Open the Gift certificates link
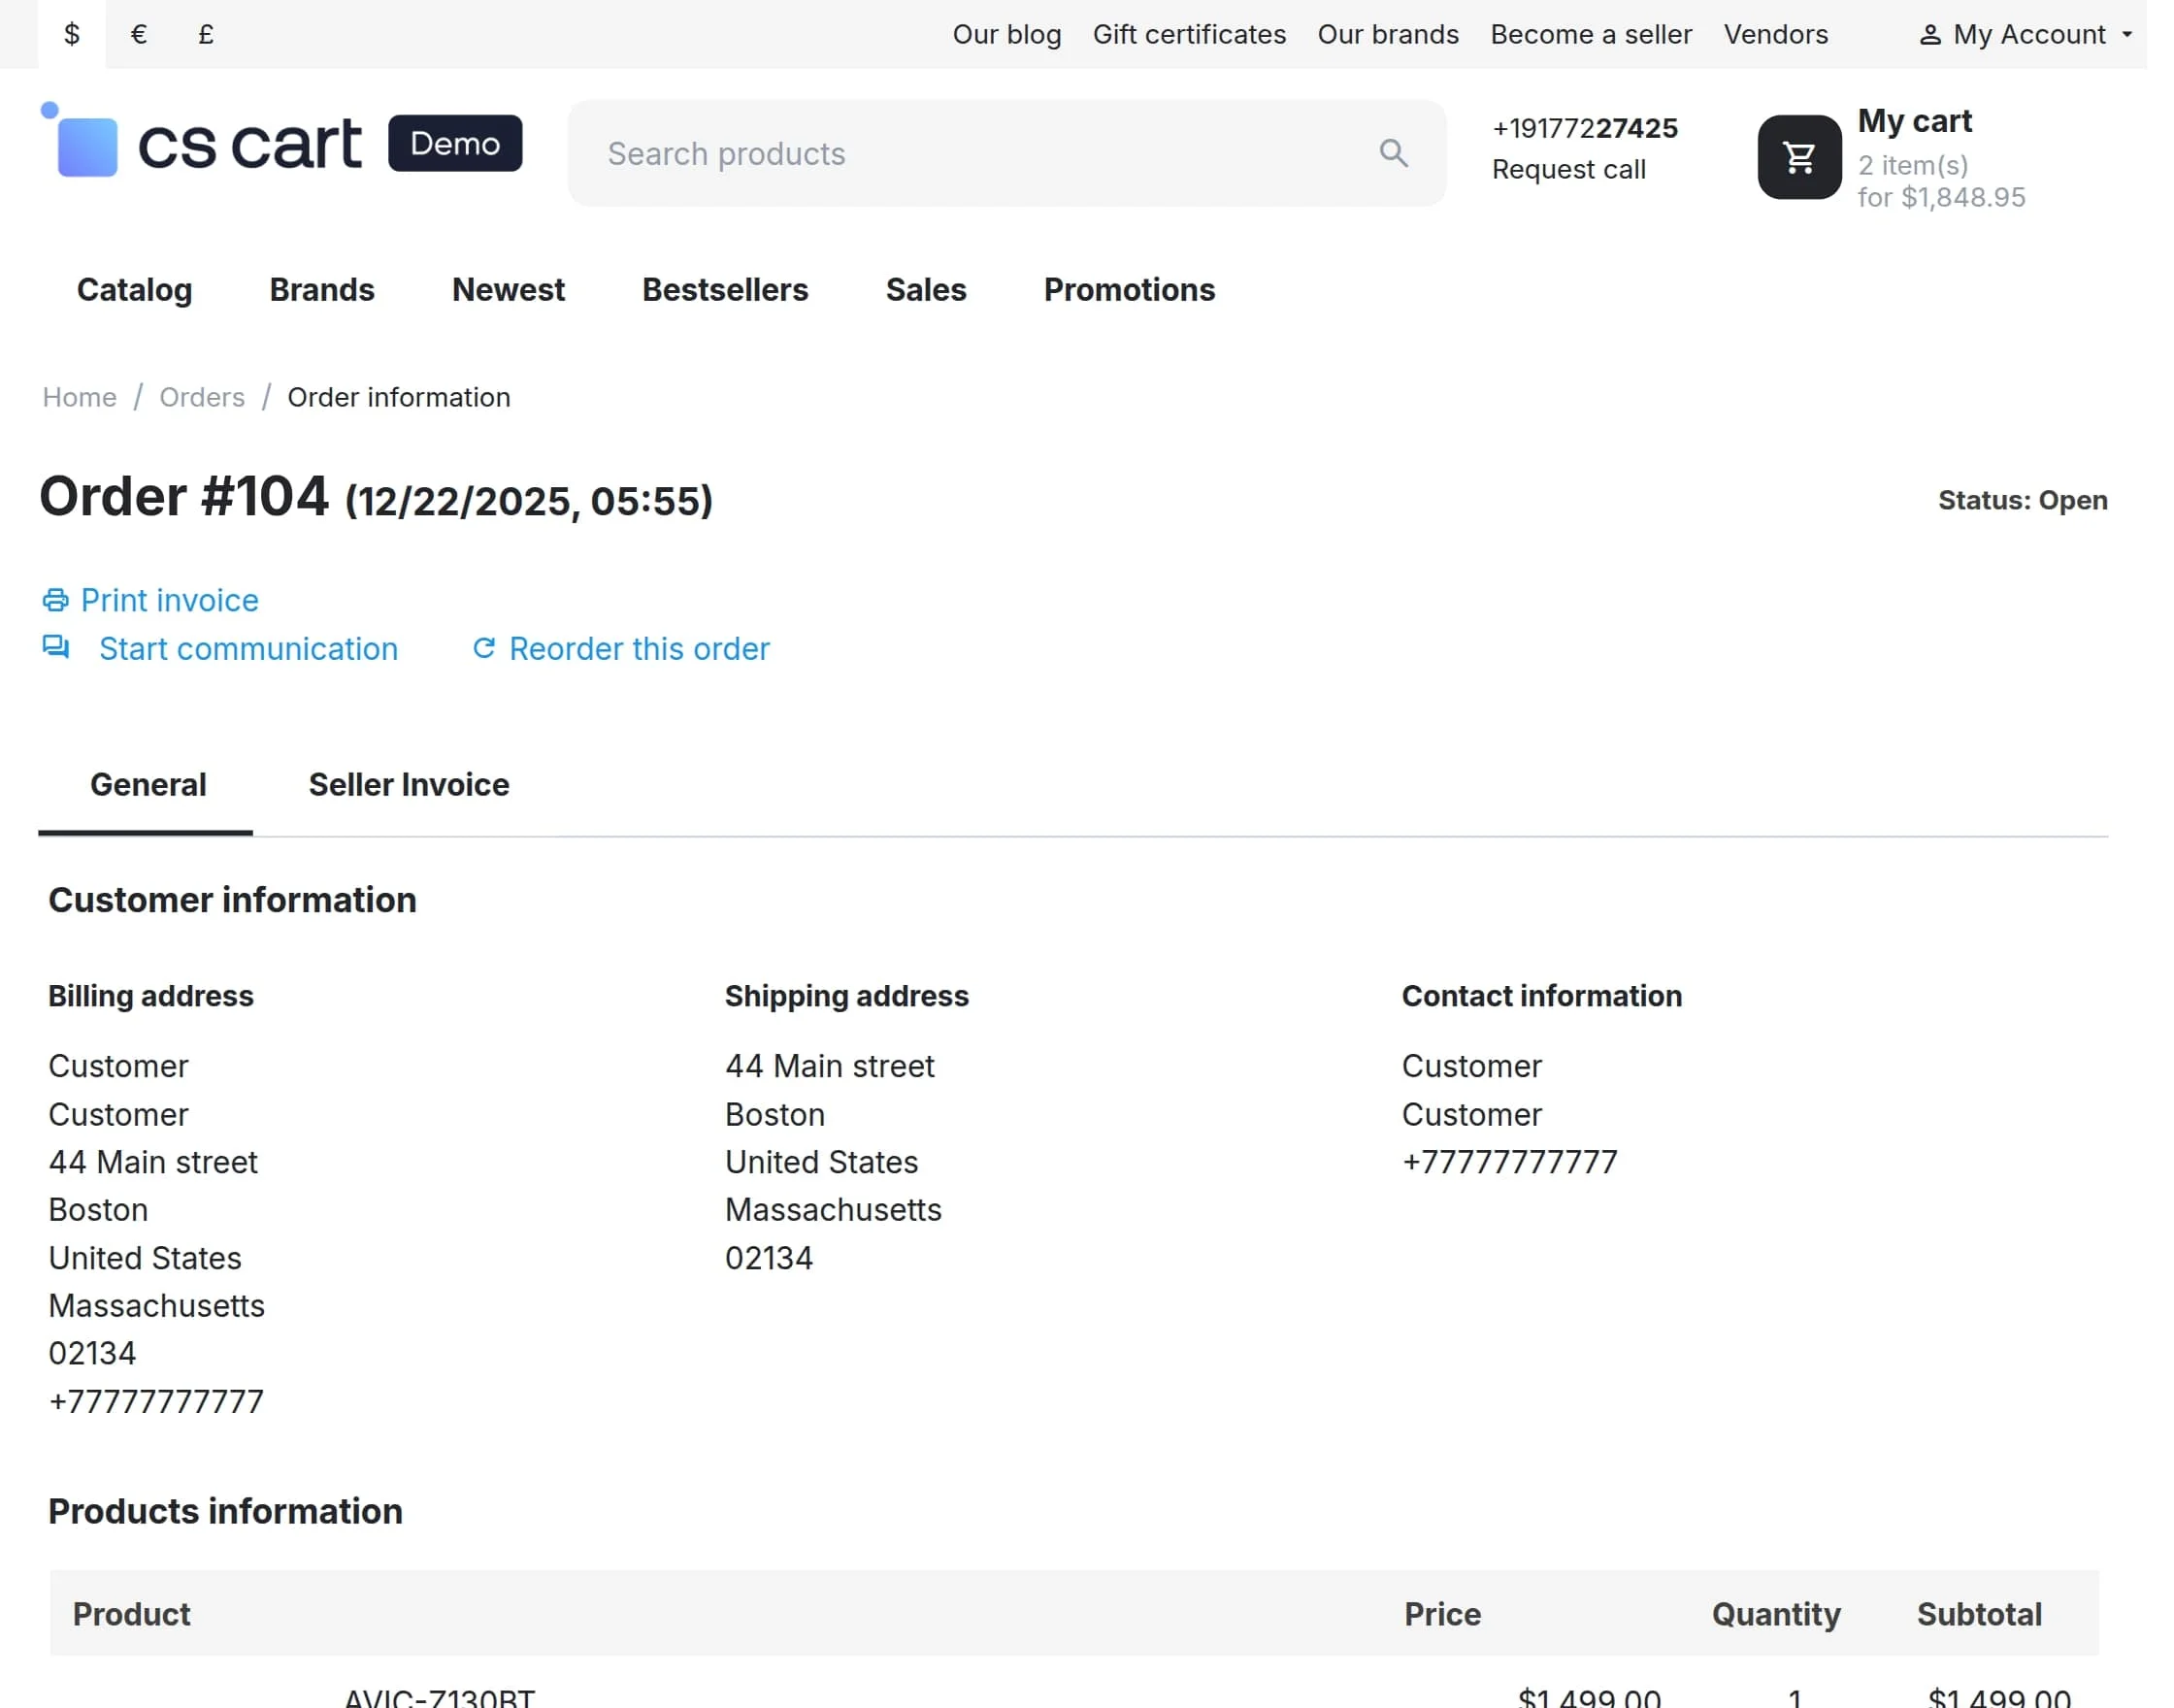This screenshot has width=2174, height=1708. pyautogui.click(x=1189, y=35)
